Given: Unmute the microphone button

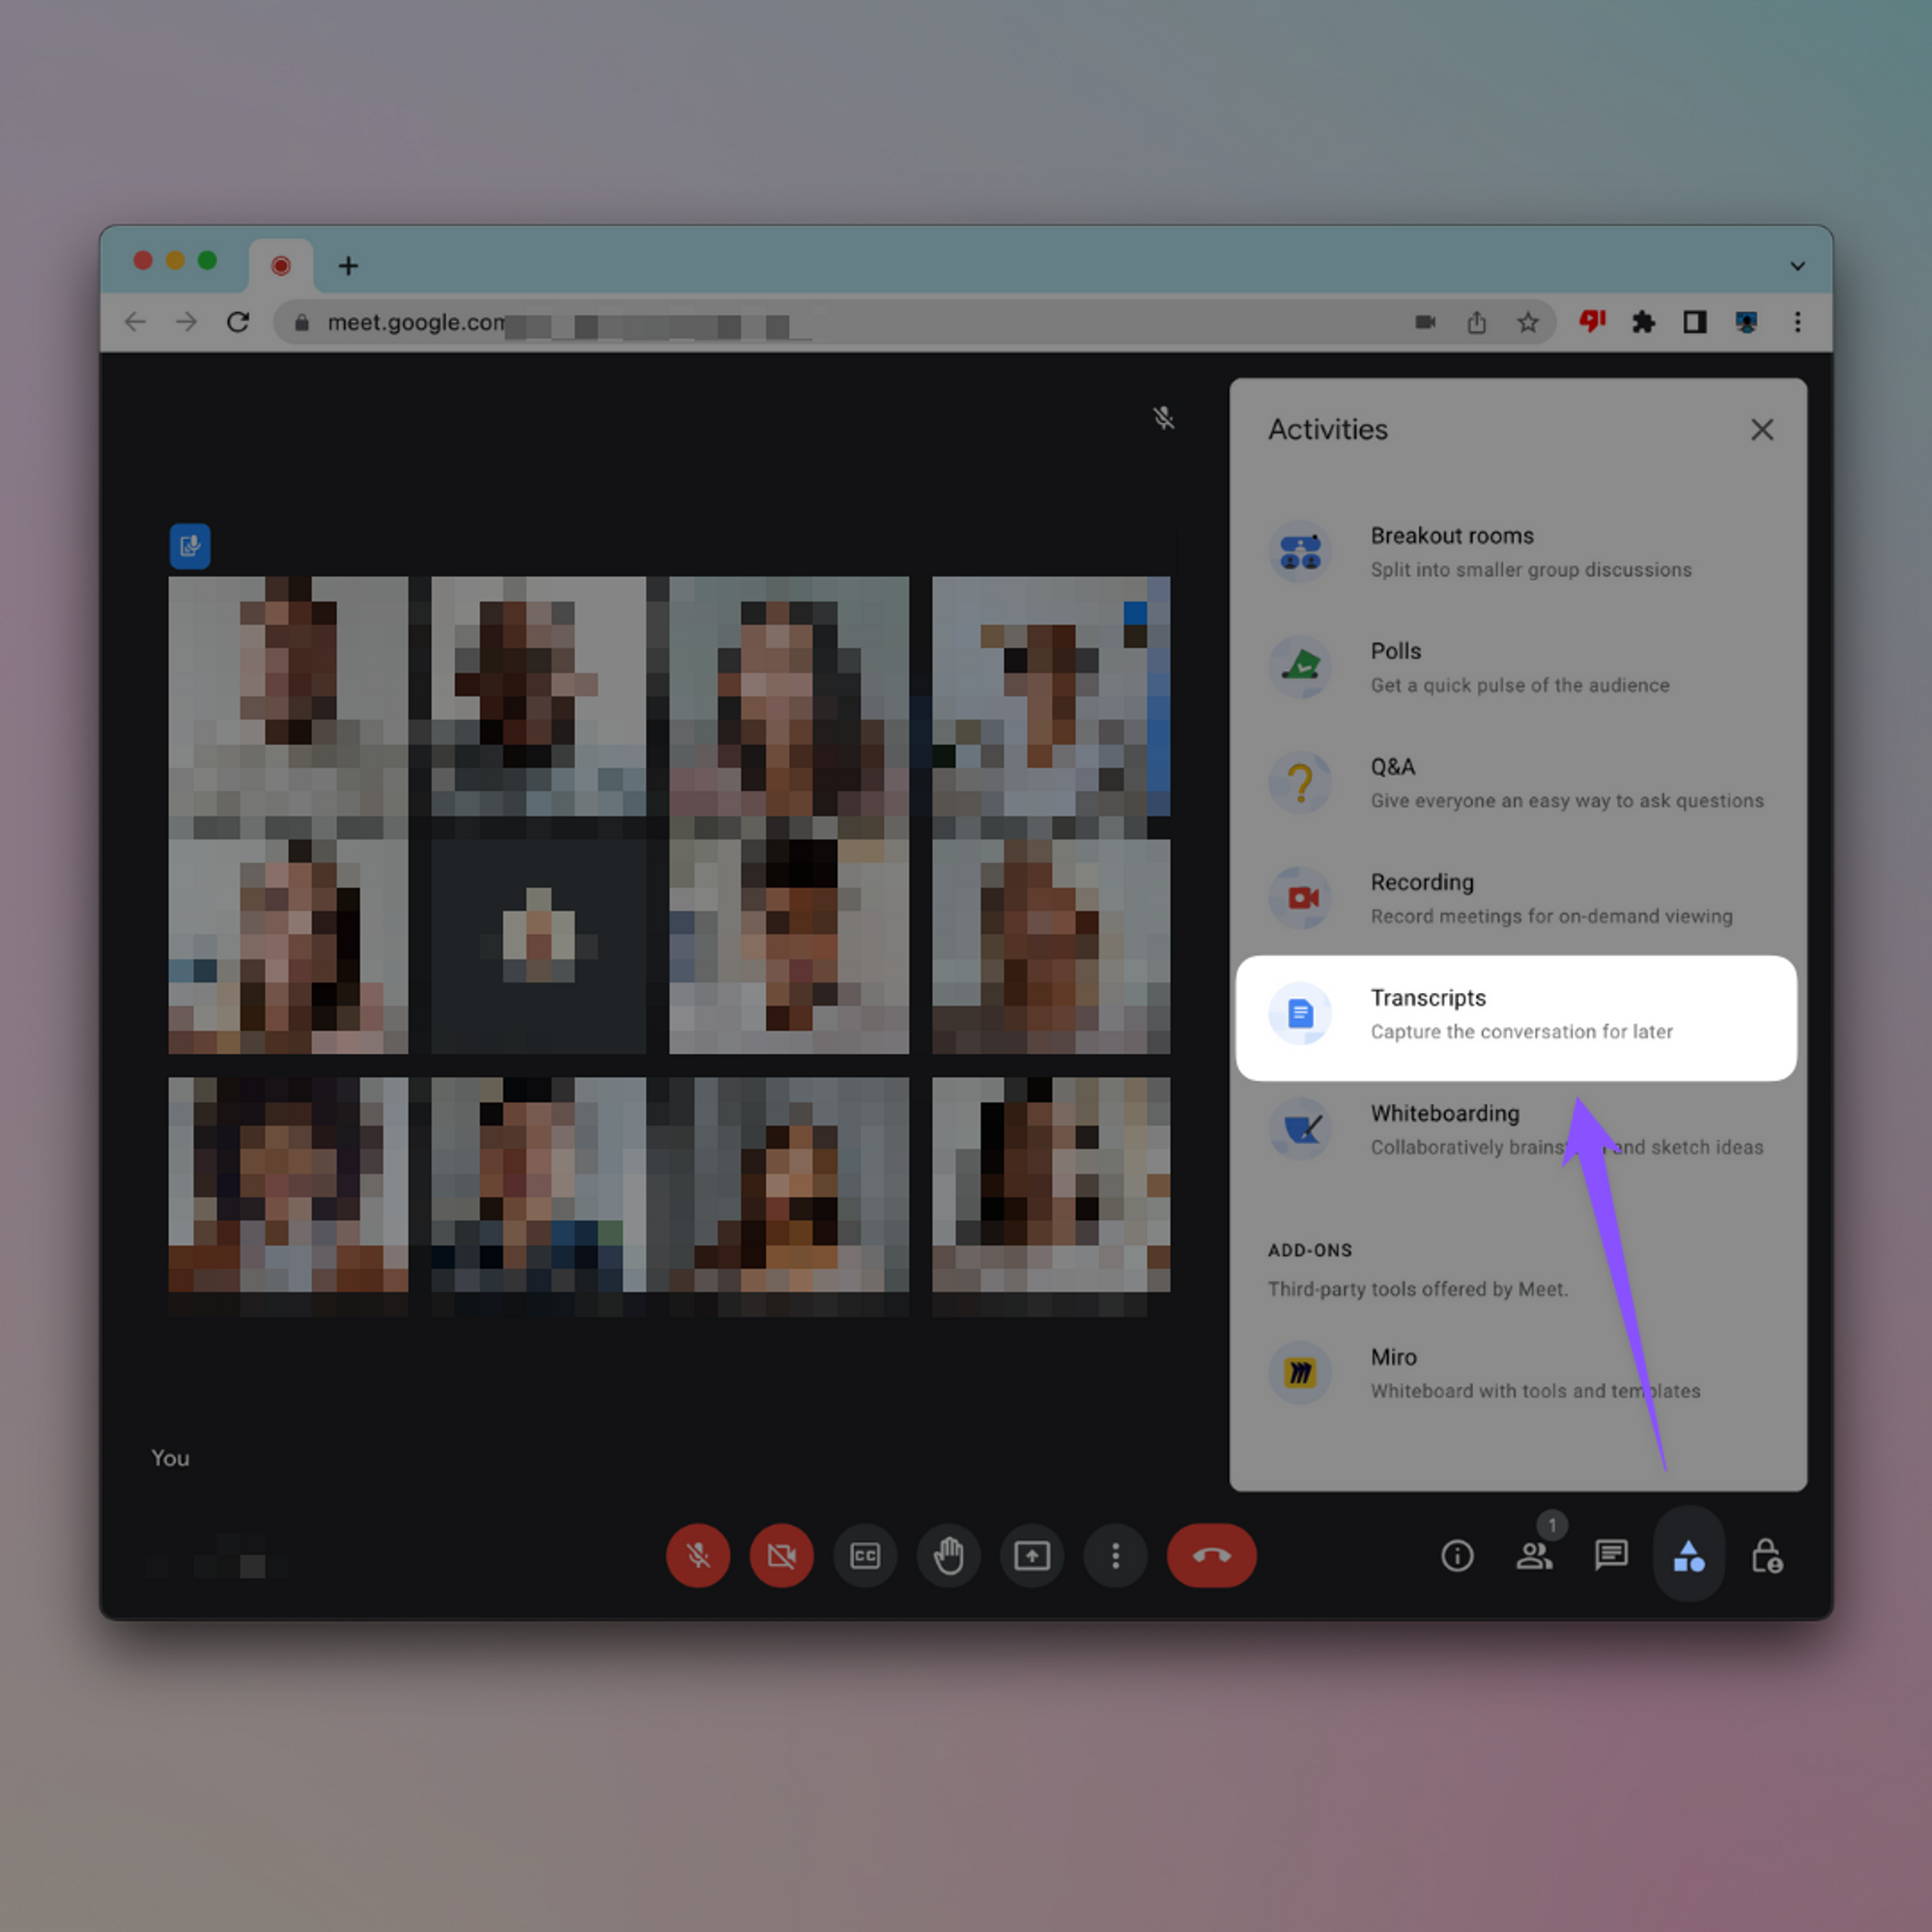Looking at the screenshot, I should 698,1555.
